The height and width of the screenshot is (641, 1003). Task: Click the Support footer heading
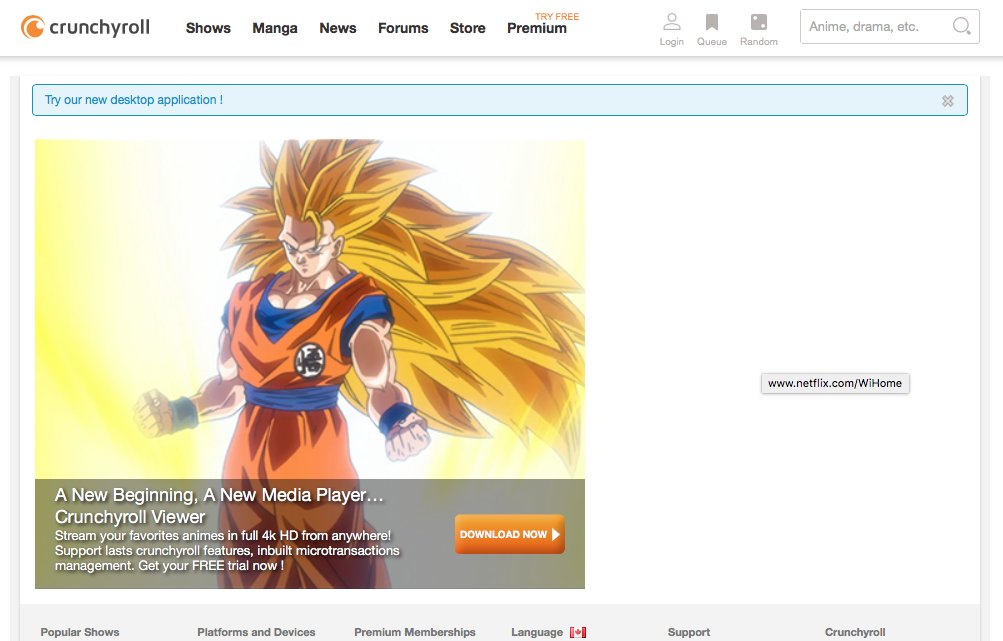pos(689,632)
